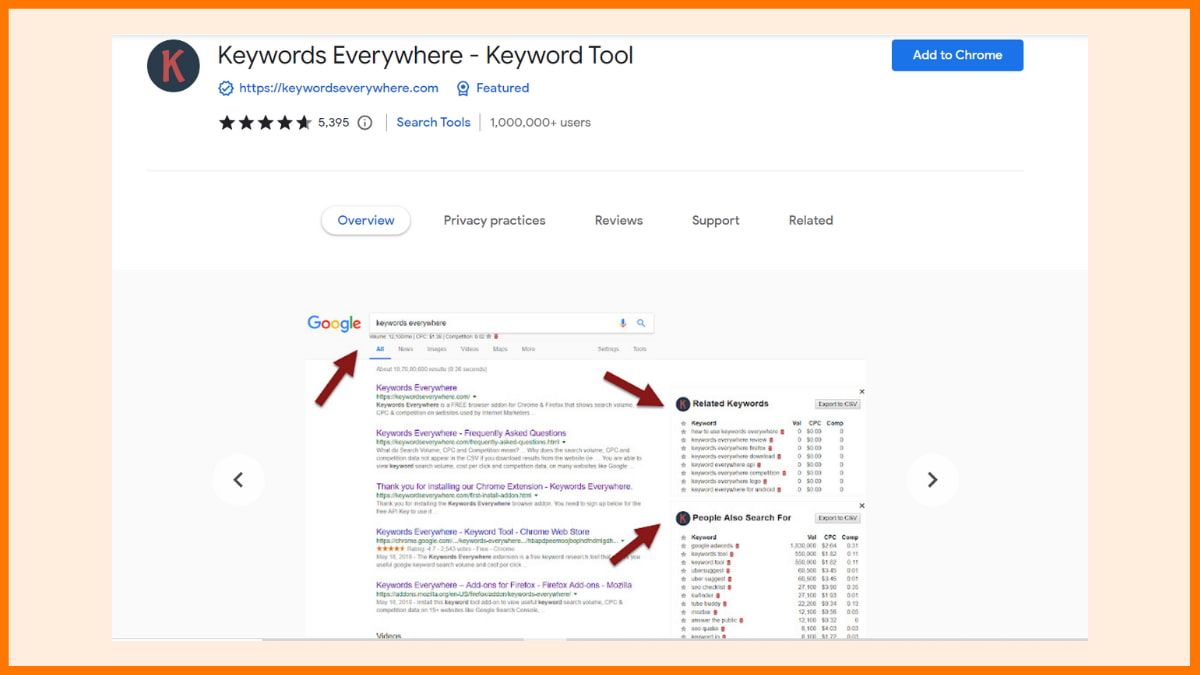Open the 'Keywords Everywhere' first search result

pos(416,388)
